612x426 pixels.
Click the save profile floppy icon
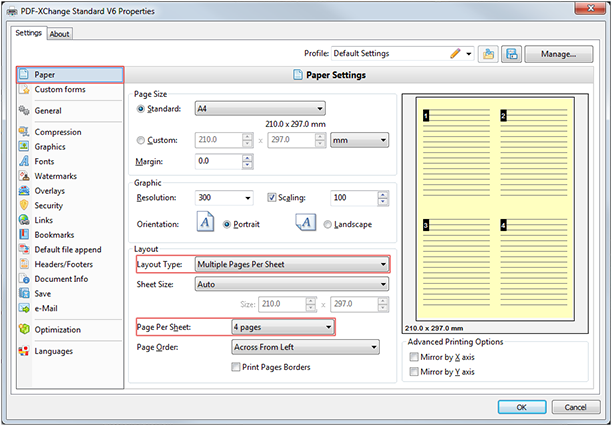[x=511, y=54]
